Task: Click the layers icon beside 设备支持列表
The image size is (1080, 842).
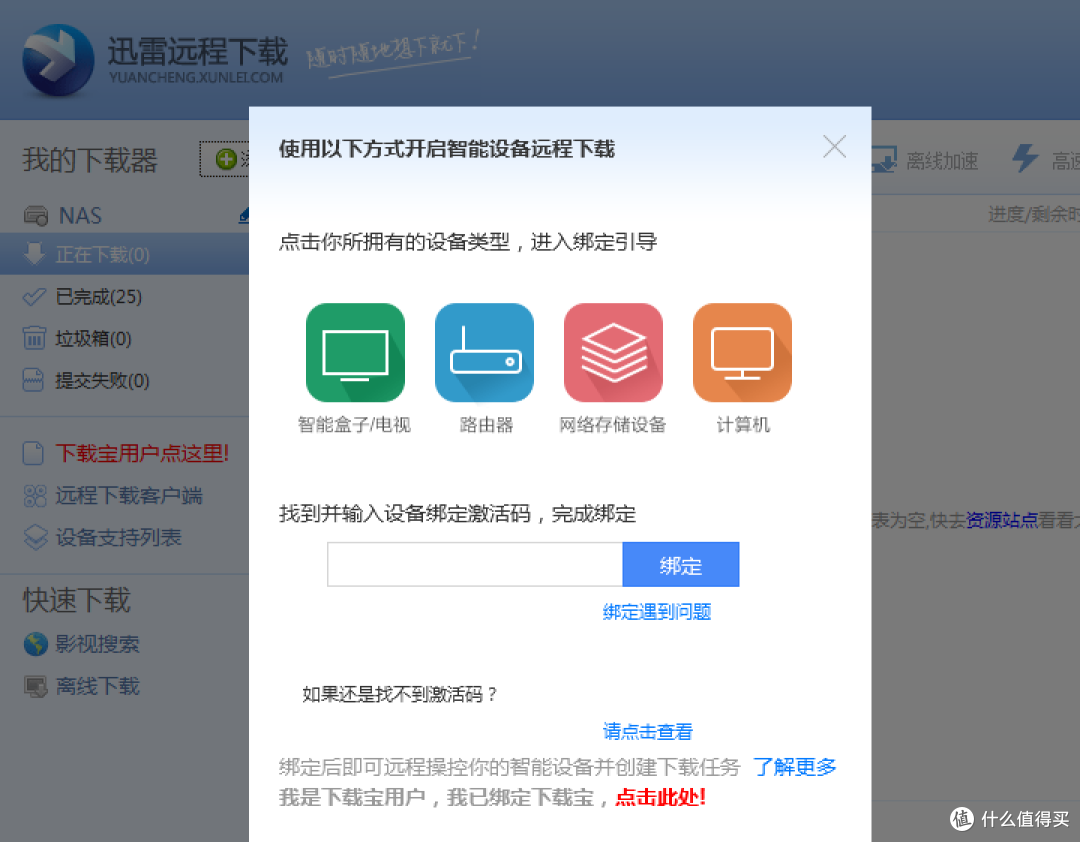Action: coord(36,537)
